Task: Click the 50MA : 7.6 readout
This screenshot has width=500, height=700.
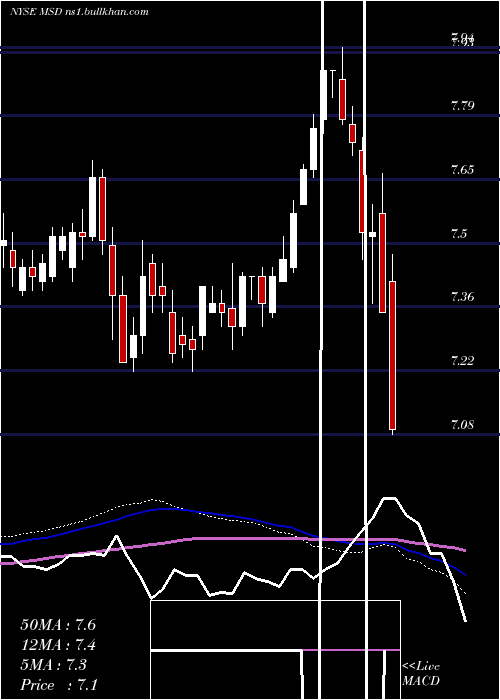Action: 58,625
